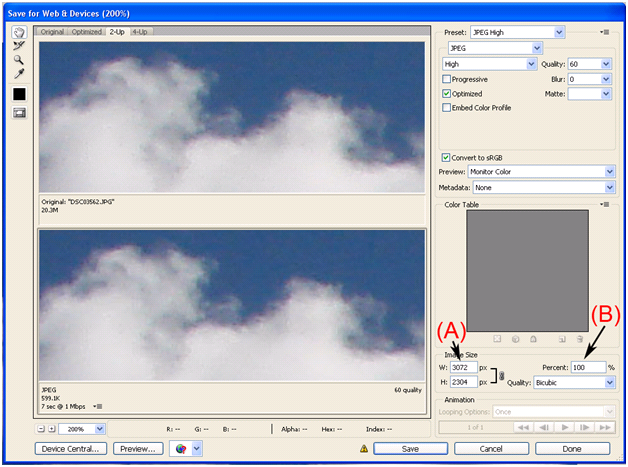
Task: Click the gray Color Table area
Action: tap(527, 271)
